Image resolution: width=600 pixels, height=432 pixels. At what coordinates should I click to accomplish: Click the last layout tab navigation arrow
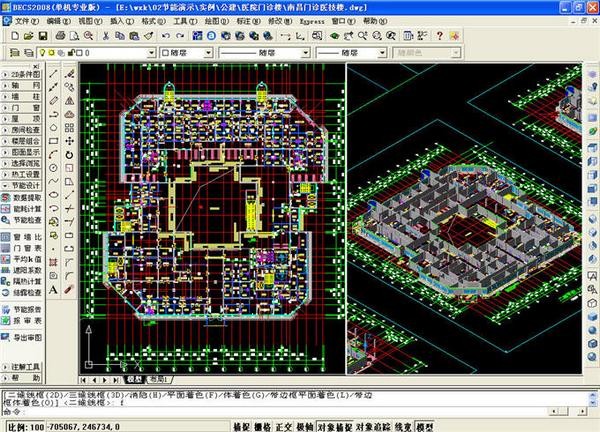pos(116,380)
